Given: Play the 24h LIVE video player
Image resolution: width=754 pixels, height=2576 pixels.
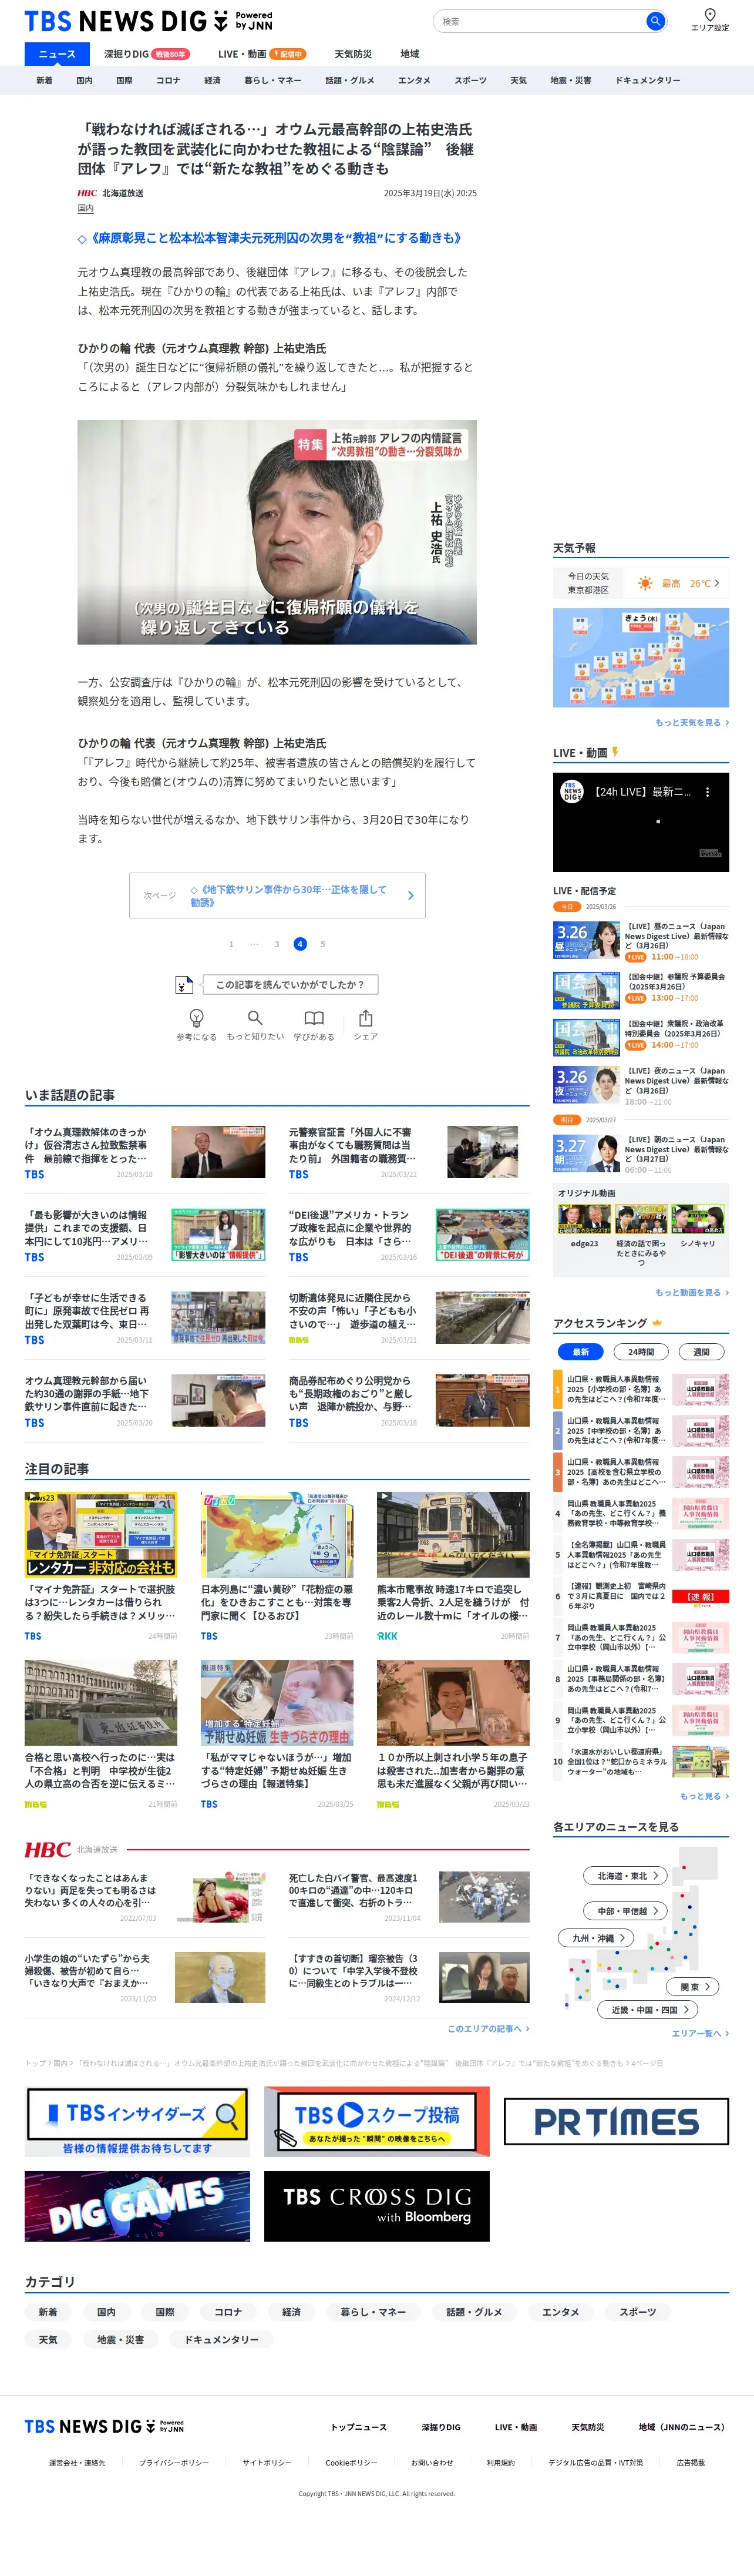Looking at the screenshot, I should pos(641,822).
